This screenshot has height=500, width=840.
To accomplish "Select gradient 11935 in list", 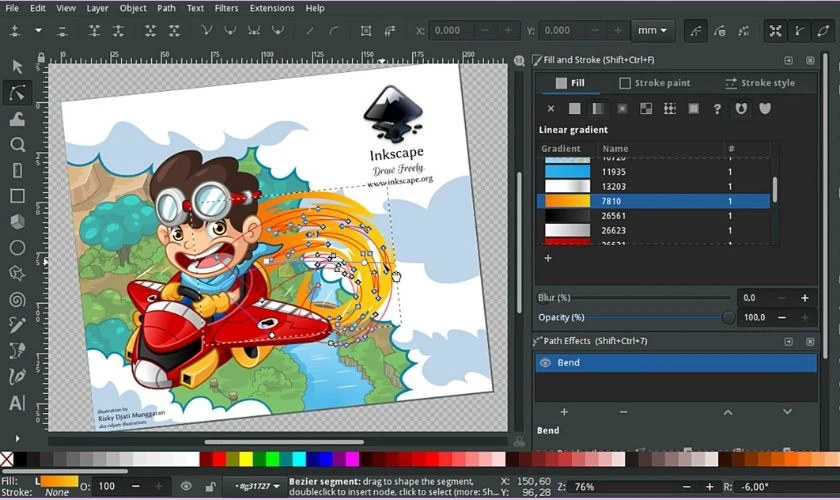I will 653,172.
